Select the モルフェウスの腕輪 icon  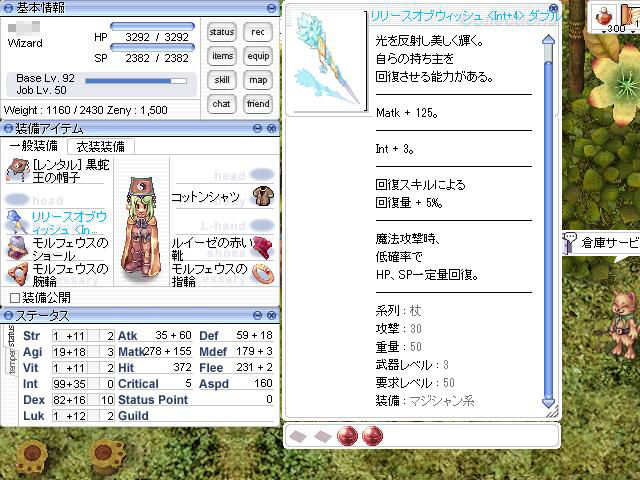tap(17, 273)
